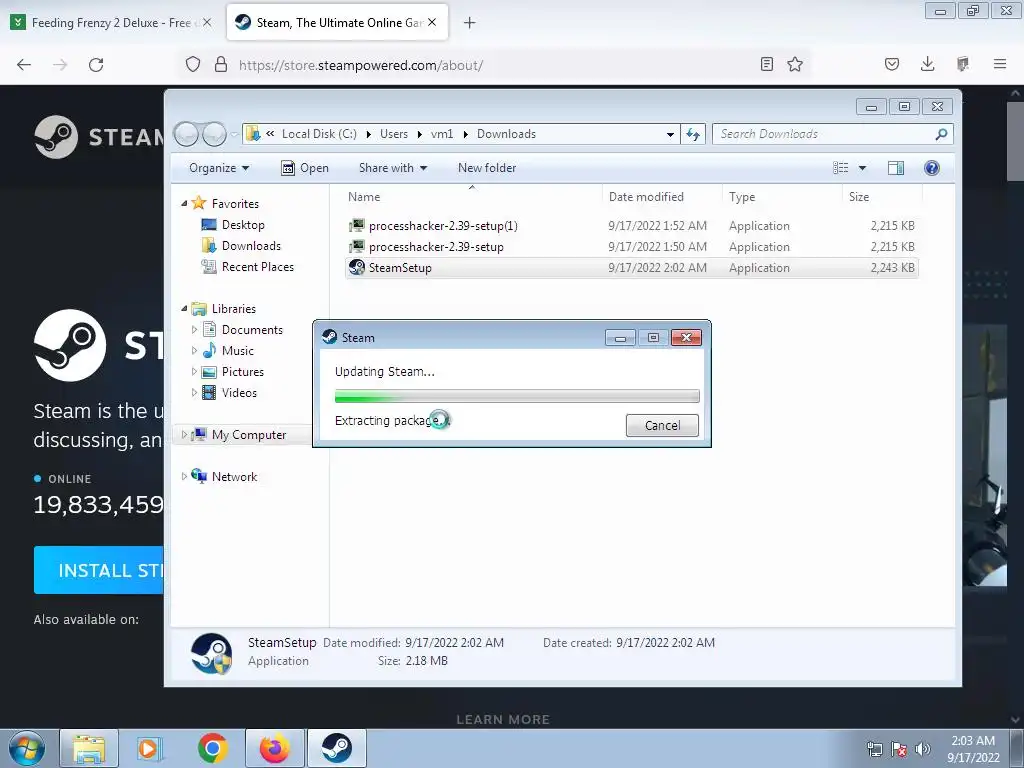The height and width of the screenshot is (768, 1024).
Task: Open Desktop in Favorites
Action: click(243, 225)
